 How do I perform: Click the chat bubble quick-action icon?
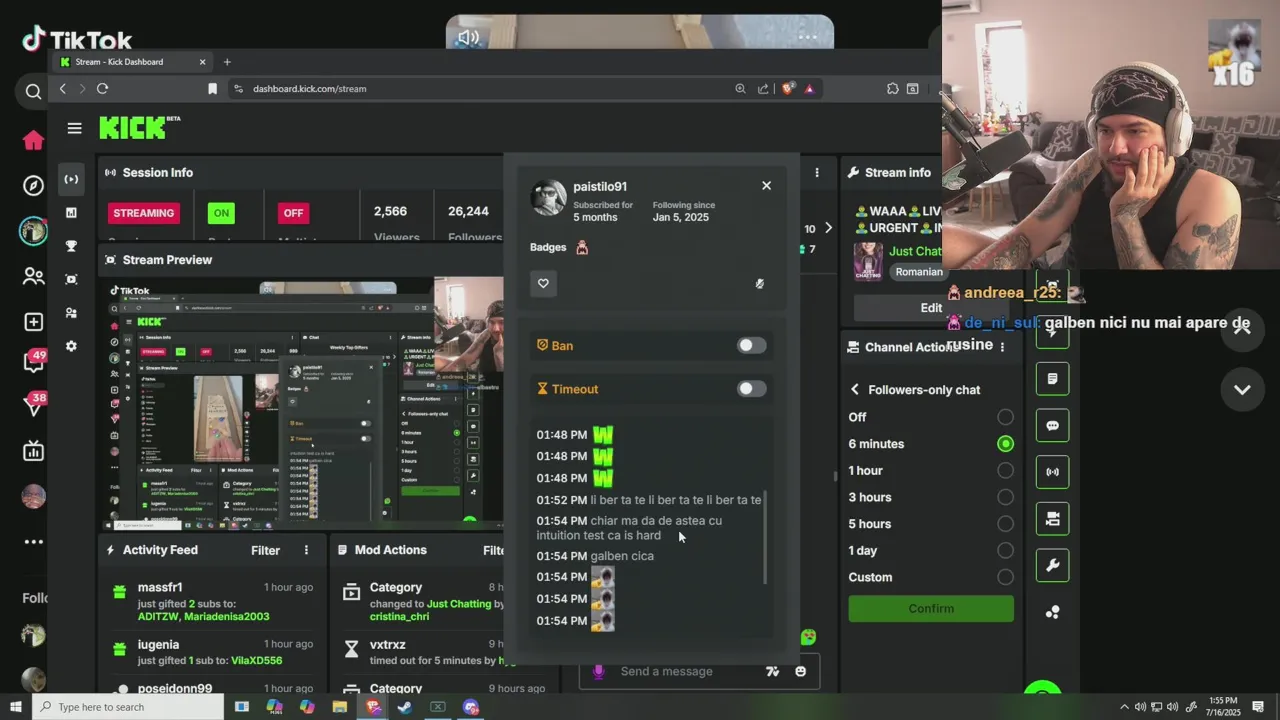pyautogui.click(x=1052, y=425)
